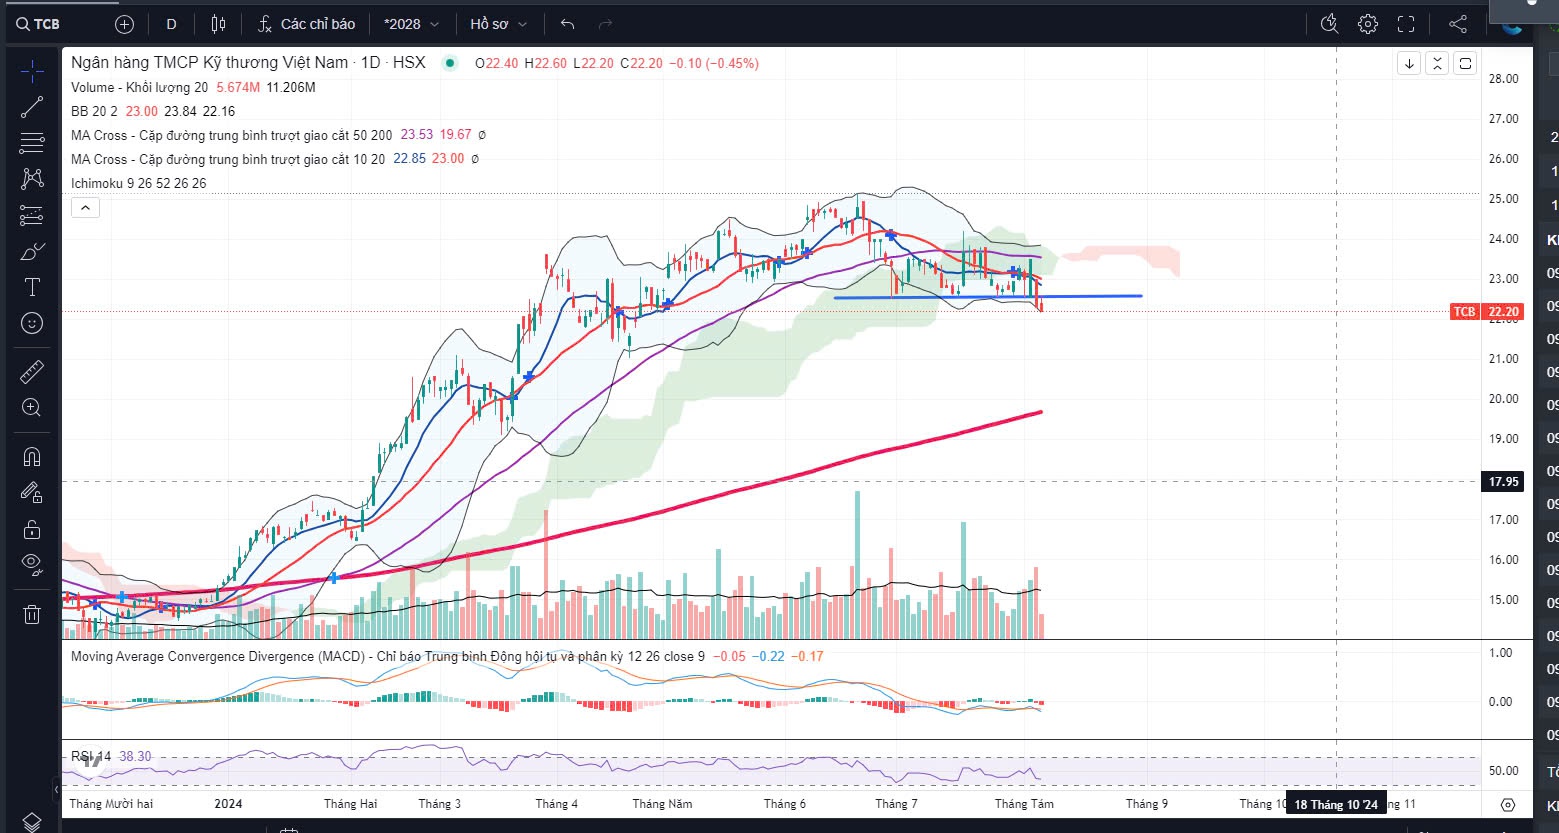This screenshot has height=833, width=1559.
Task: Click the 17.95 price axis label
Action: 1503,481
